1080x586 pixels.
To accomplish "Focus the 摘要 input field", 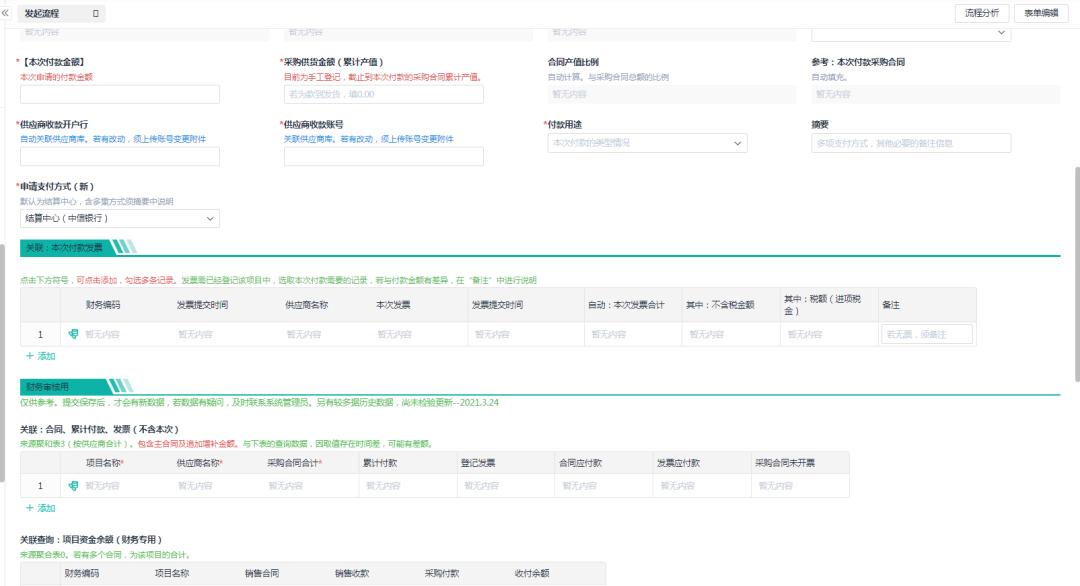I will (911, 143).
